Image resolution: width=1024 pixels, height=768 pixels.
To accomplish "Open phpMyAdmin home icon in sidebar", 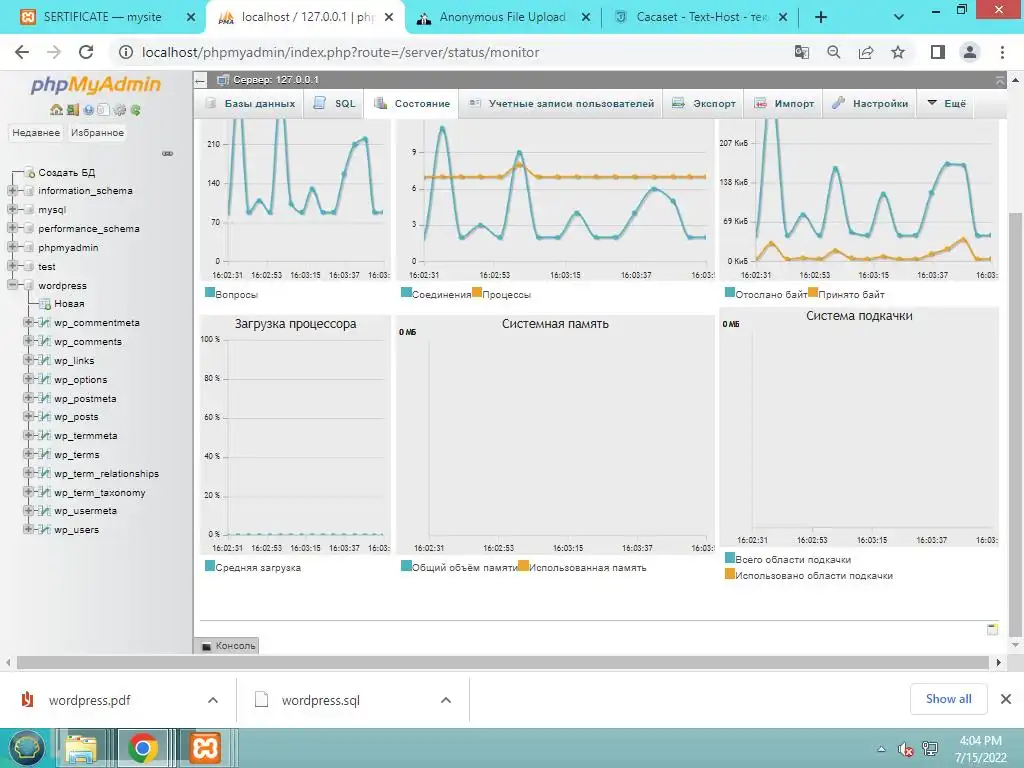I will 56,110.
